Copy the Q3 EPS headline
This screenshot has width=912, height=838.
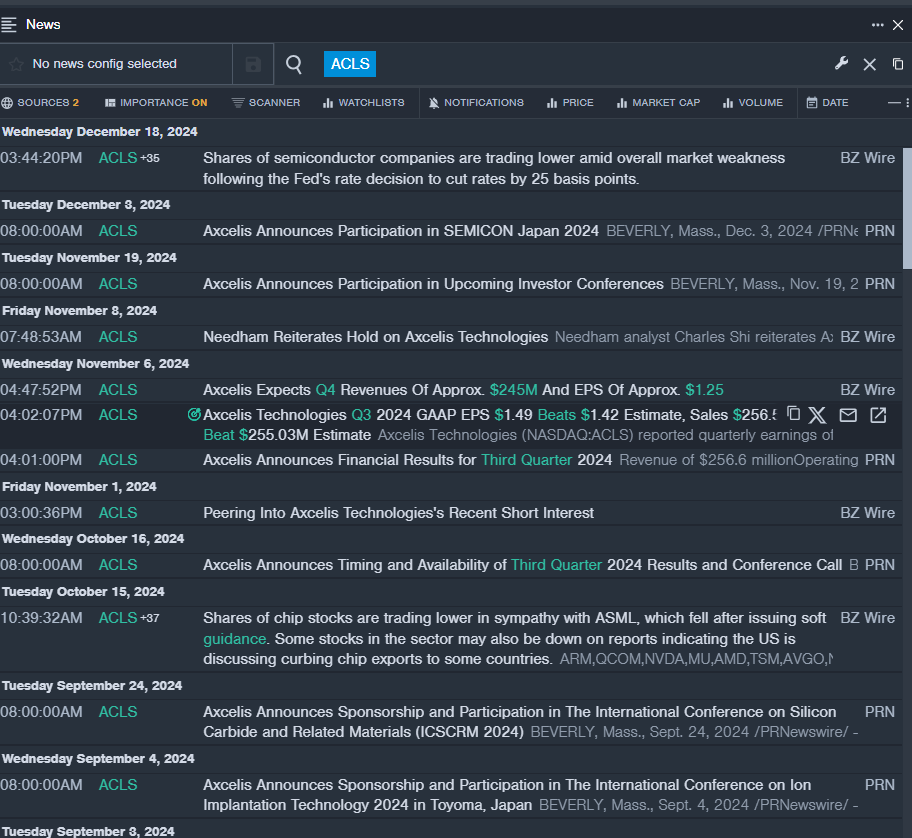(794, 414)
